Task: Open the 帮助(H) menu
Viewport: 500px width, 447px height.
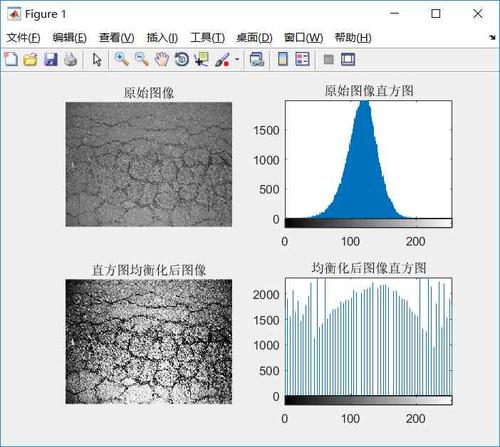Action: click(353, 38)
